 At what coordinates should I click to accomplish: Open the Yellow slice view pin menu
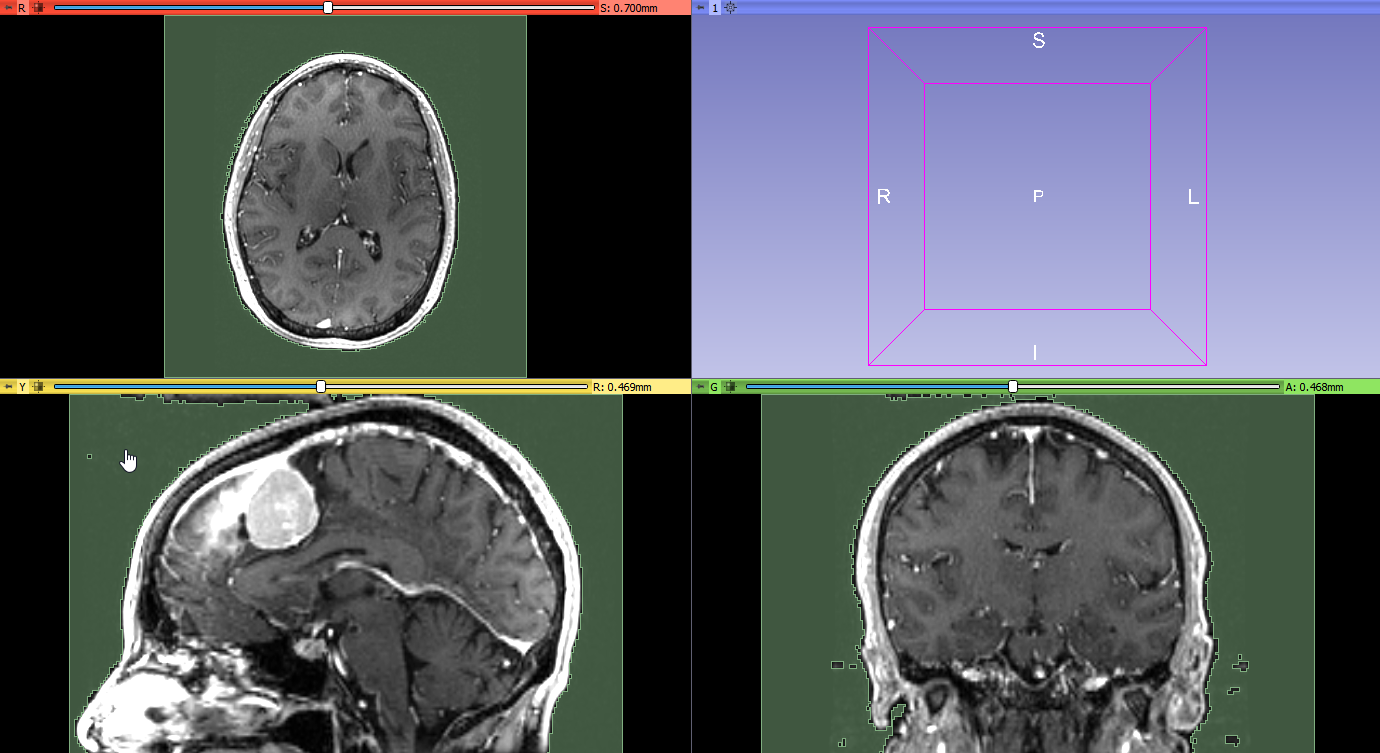pos(8,386)
